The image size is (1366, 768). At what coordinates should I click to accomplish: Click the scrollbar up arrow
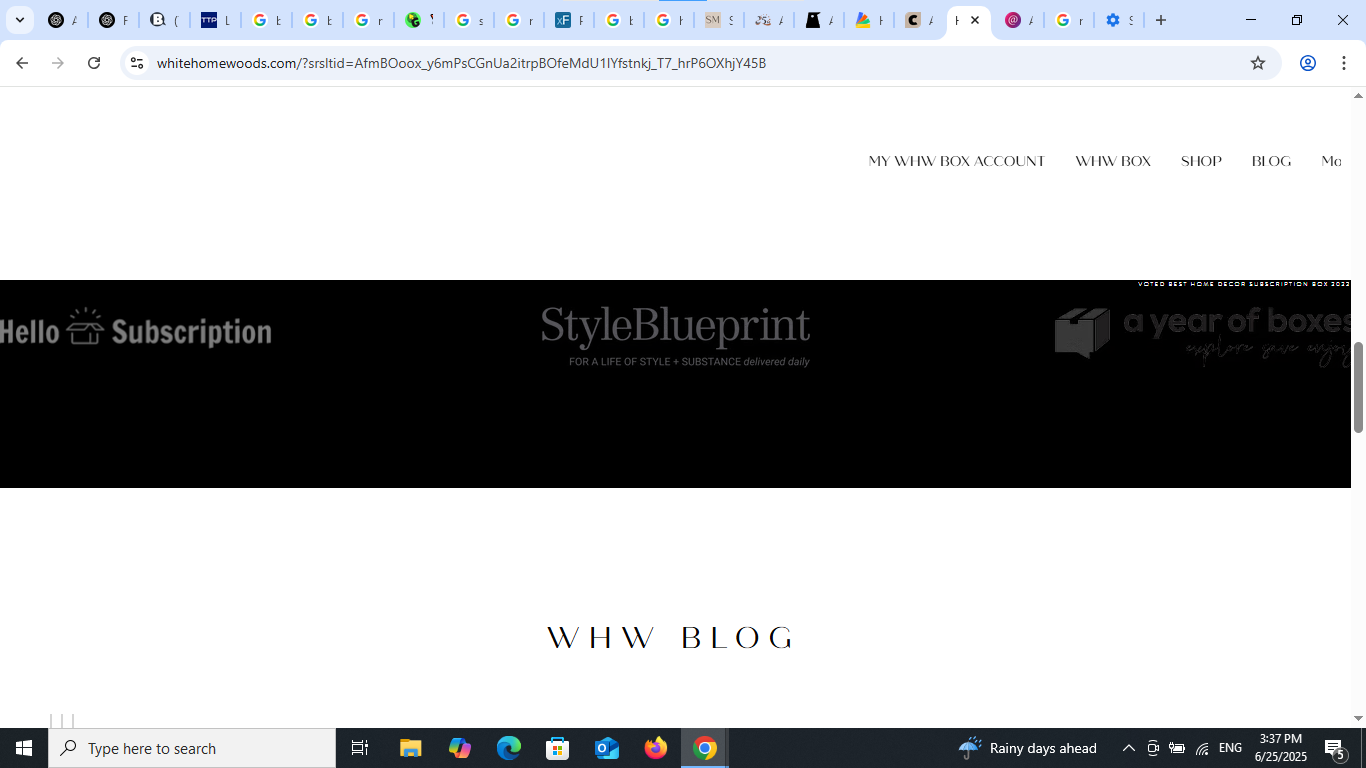point(1358,96)
